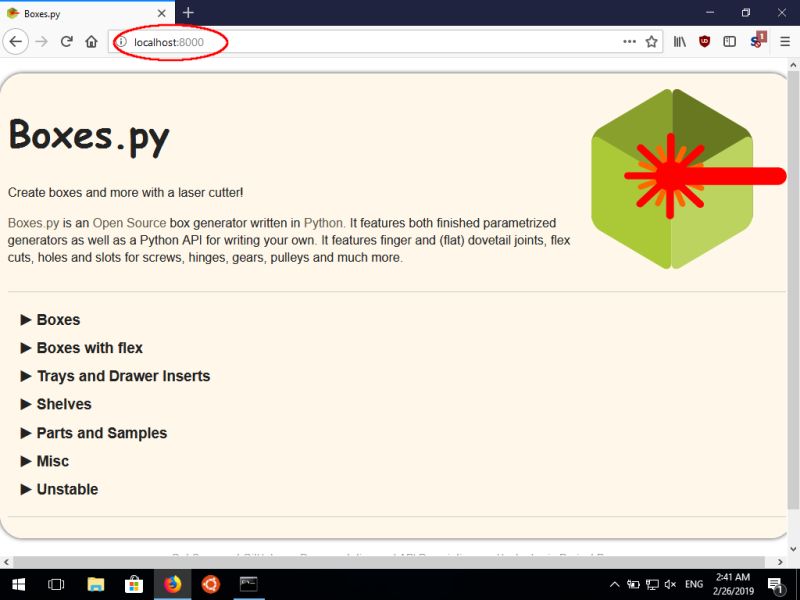Launch Ubuntu from the taskbar
The width and height of the screenshot is (800, 600).
[209, 583]
